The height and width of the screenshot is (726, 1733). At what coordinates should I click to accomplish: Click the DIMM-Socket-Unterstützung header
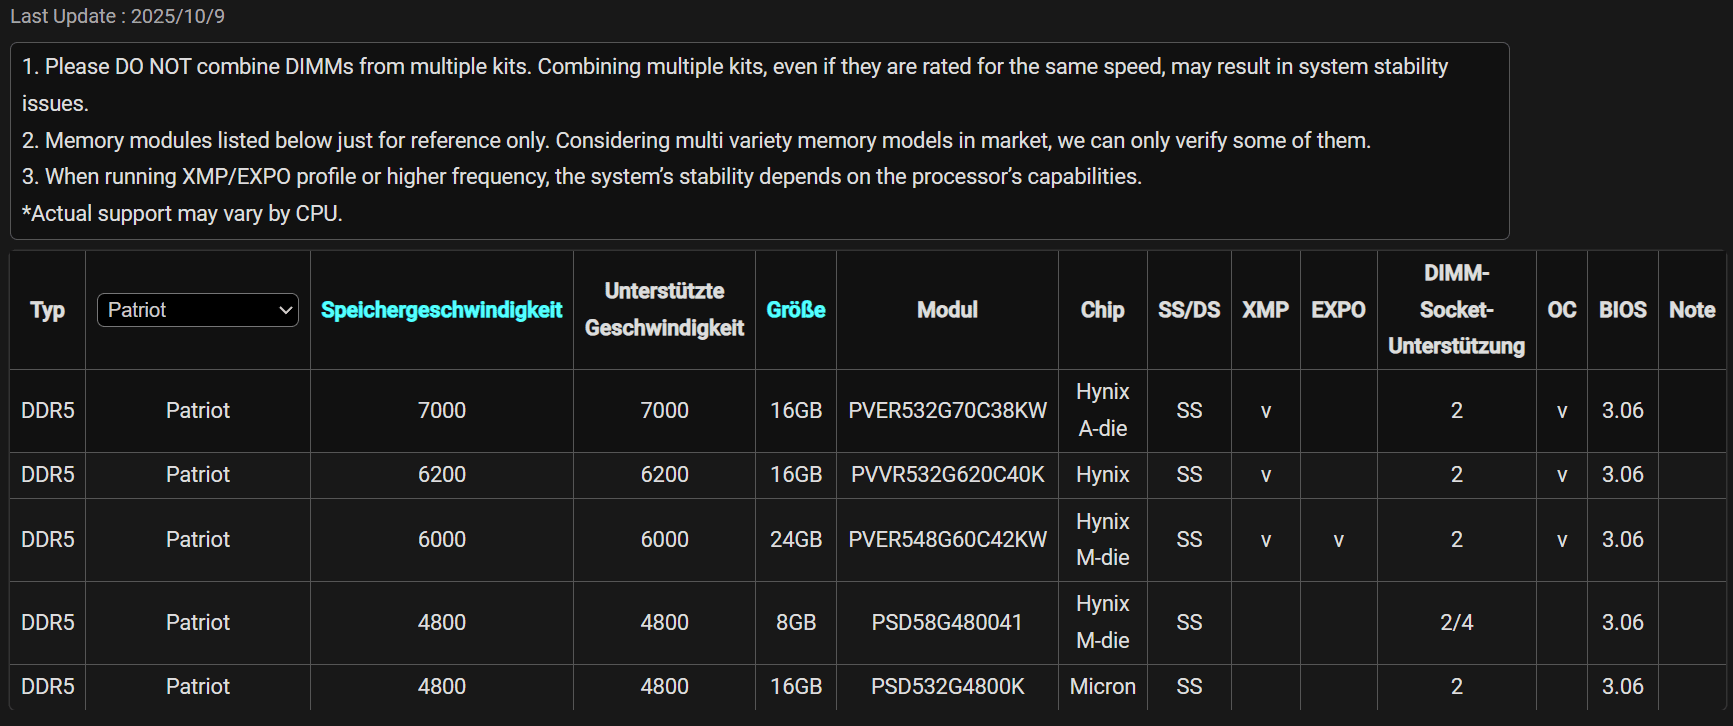pyautogui.click(x=1456, y=310)
